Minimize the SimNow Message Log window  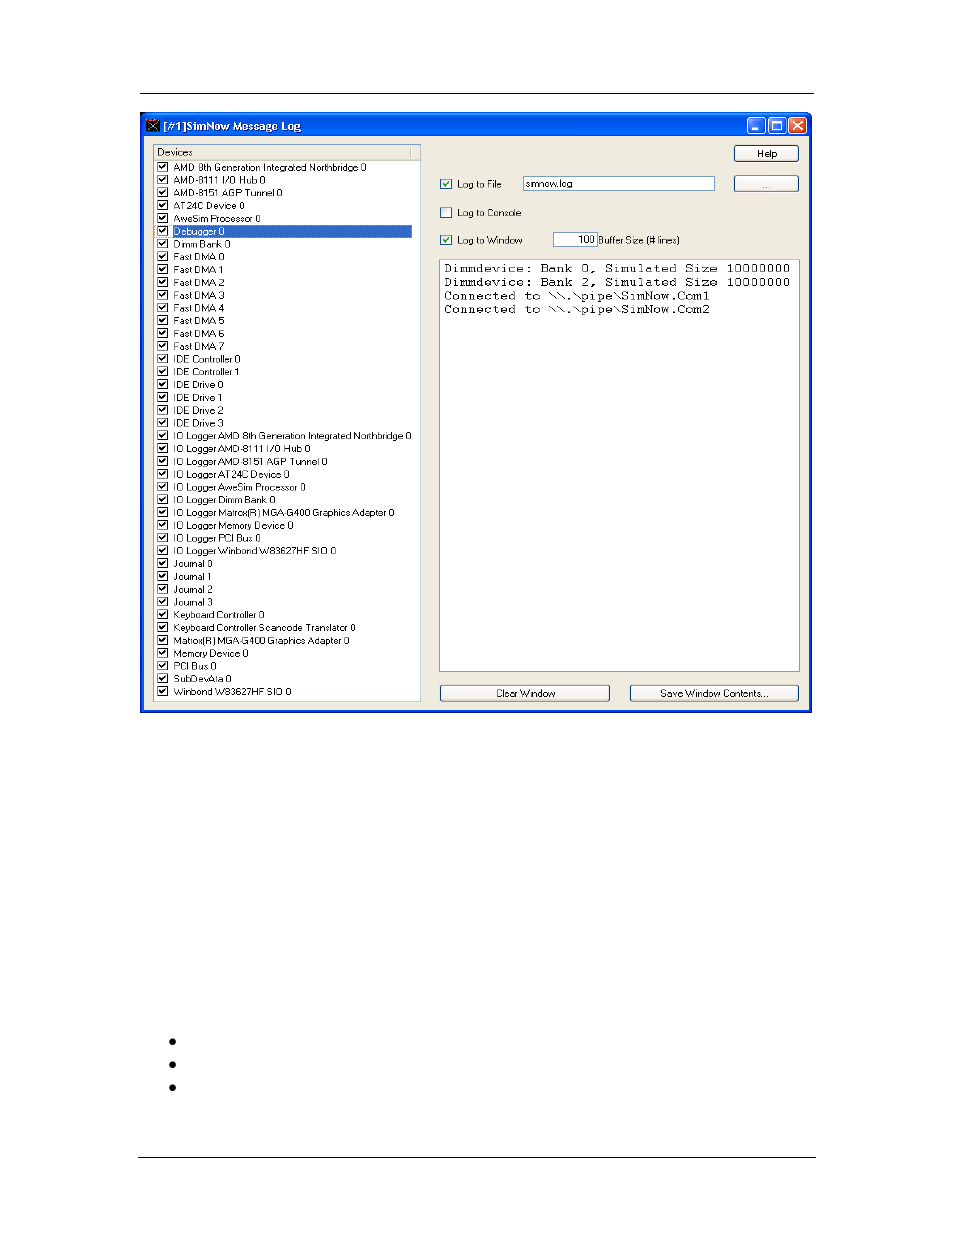(756, 126)
